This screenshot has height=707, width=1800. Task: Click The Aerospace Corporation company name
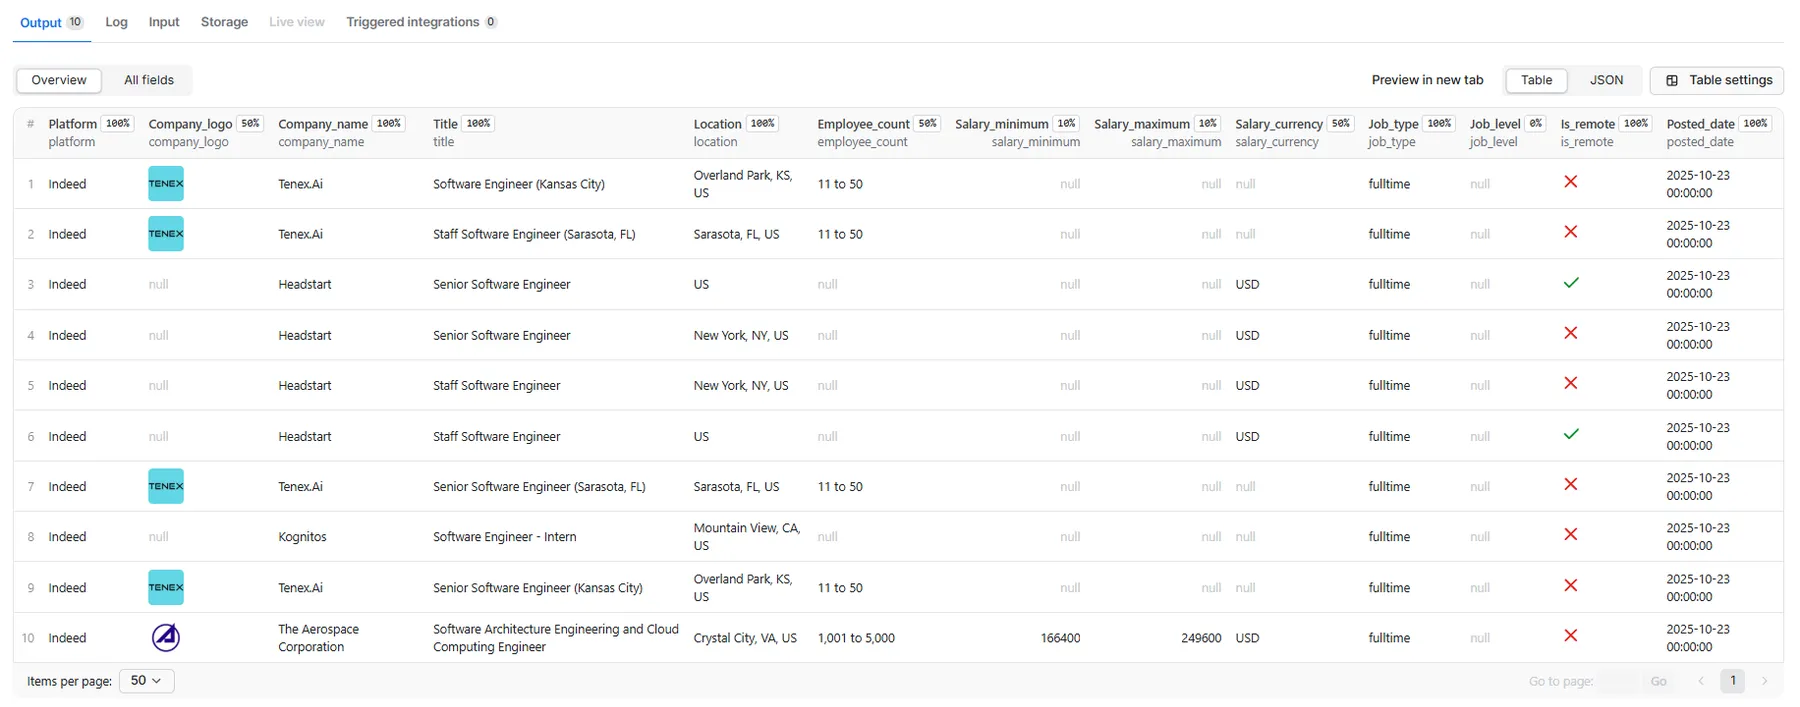[318, 638]
